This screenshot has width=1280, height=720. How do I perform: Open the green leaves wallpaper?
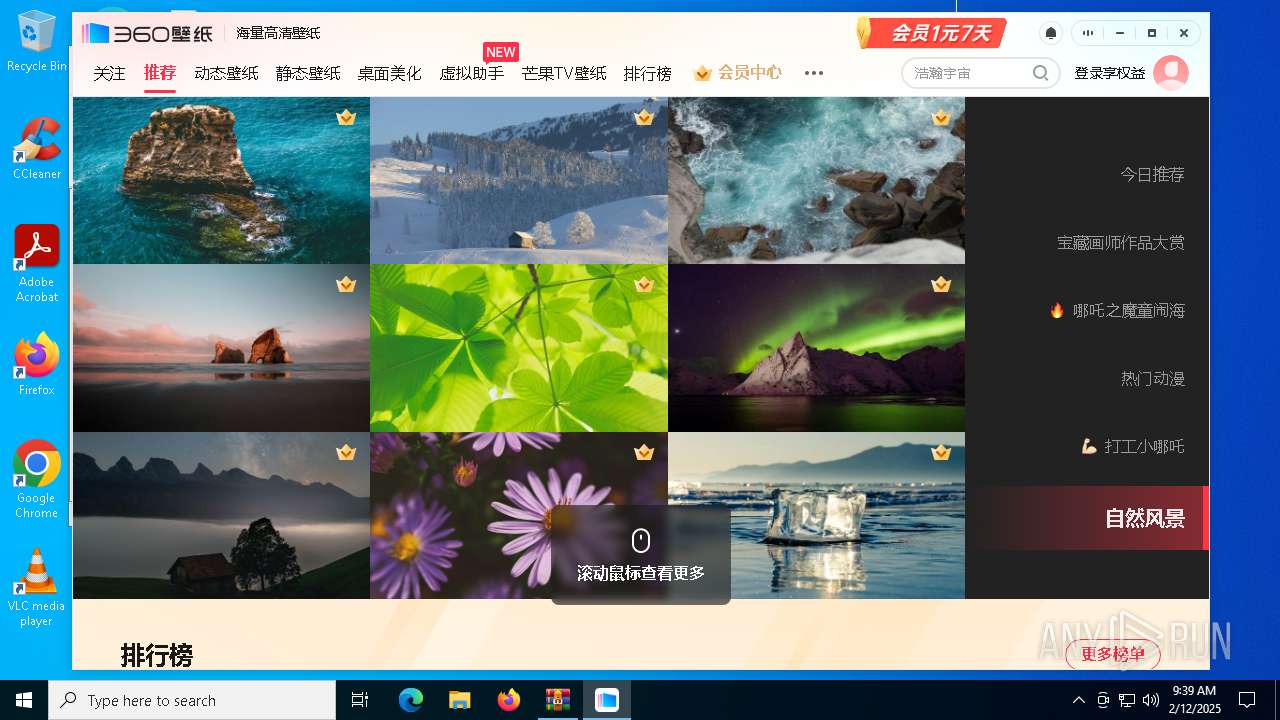pos(519,348)
